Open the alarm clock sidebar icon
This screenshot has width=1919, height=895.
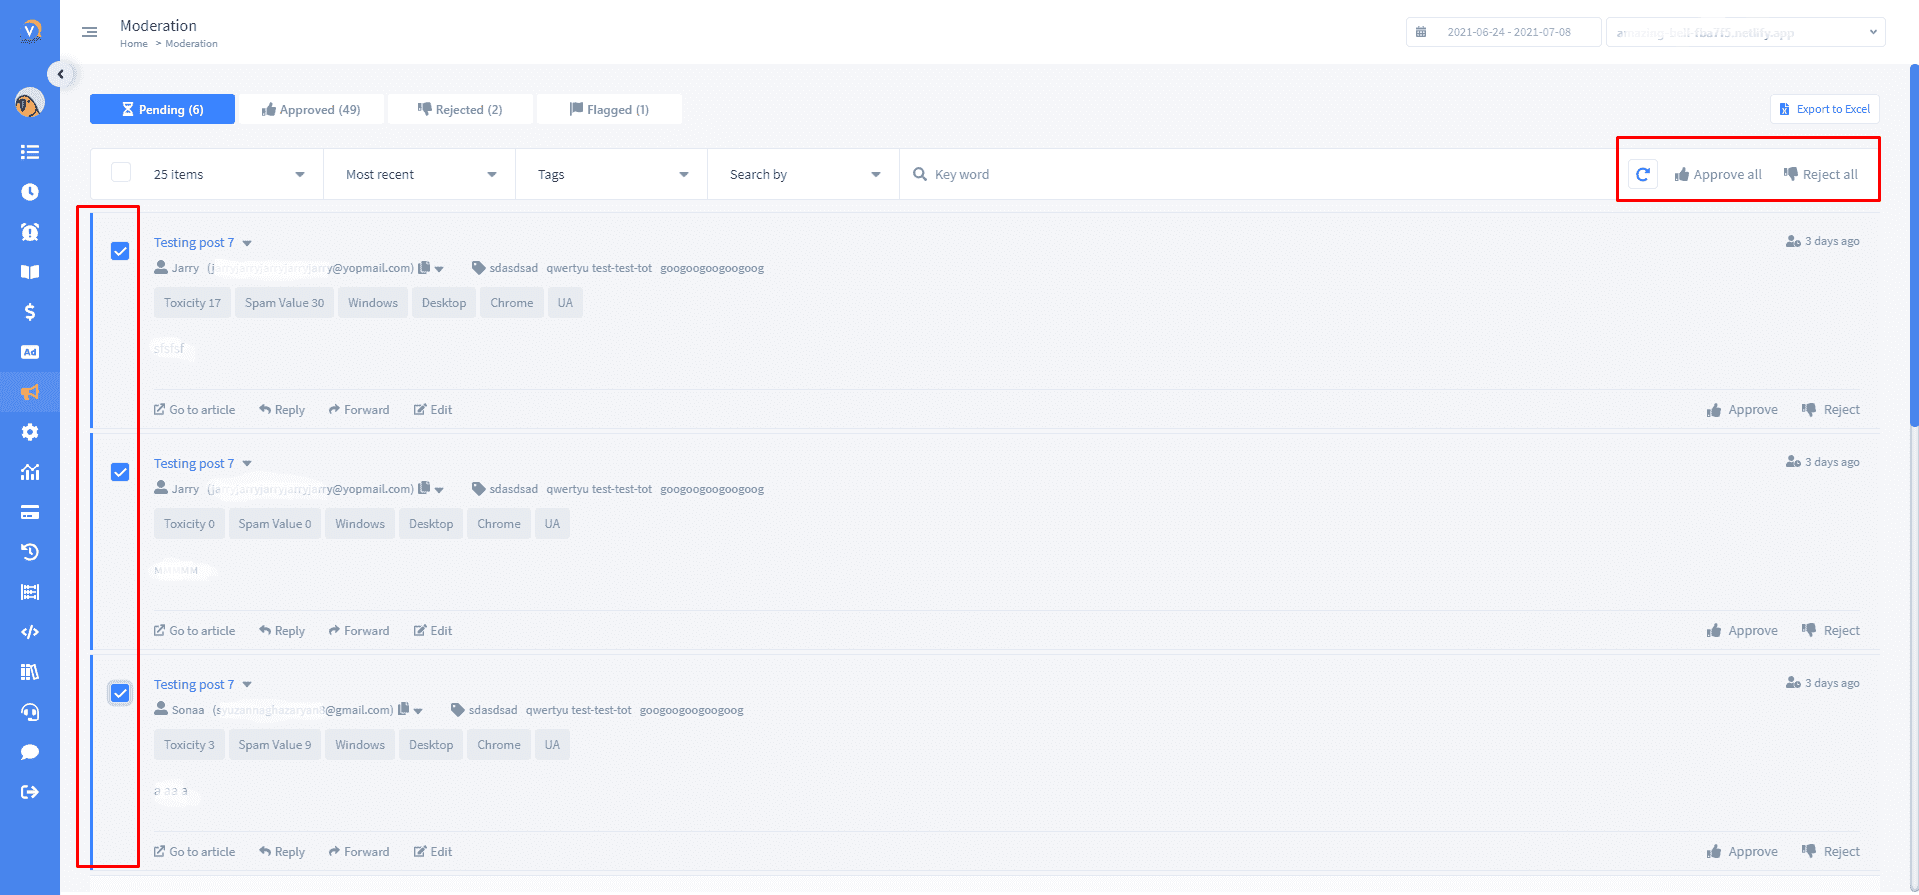point(30,232)
